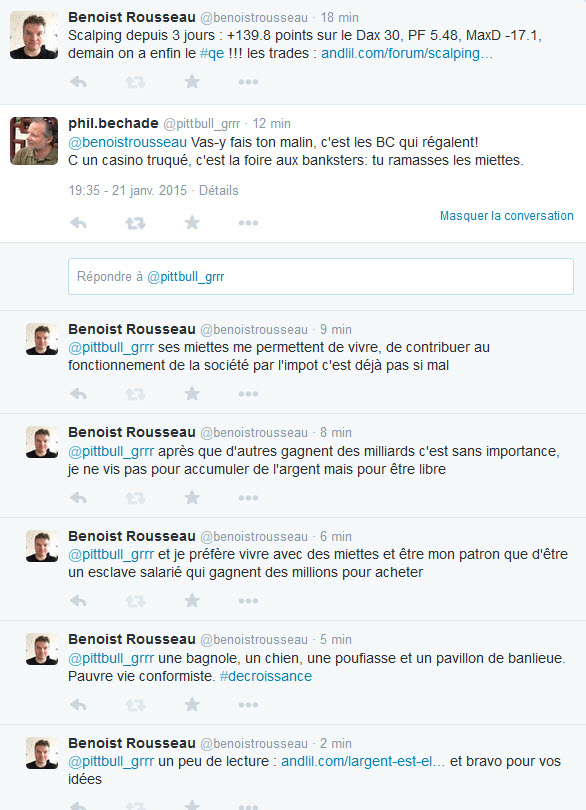Open the #decroissance hashtag
586x810 pixels.
point(266,676)
